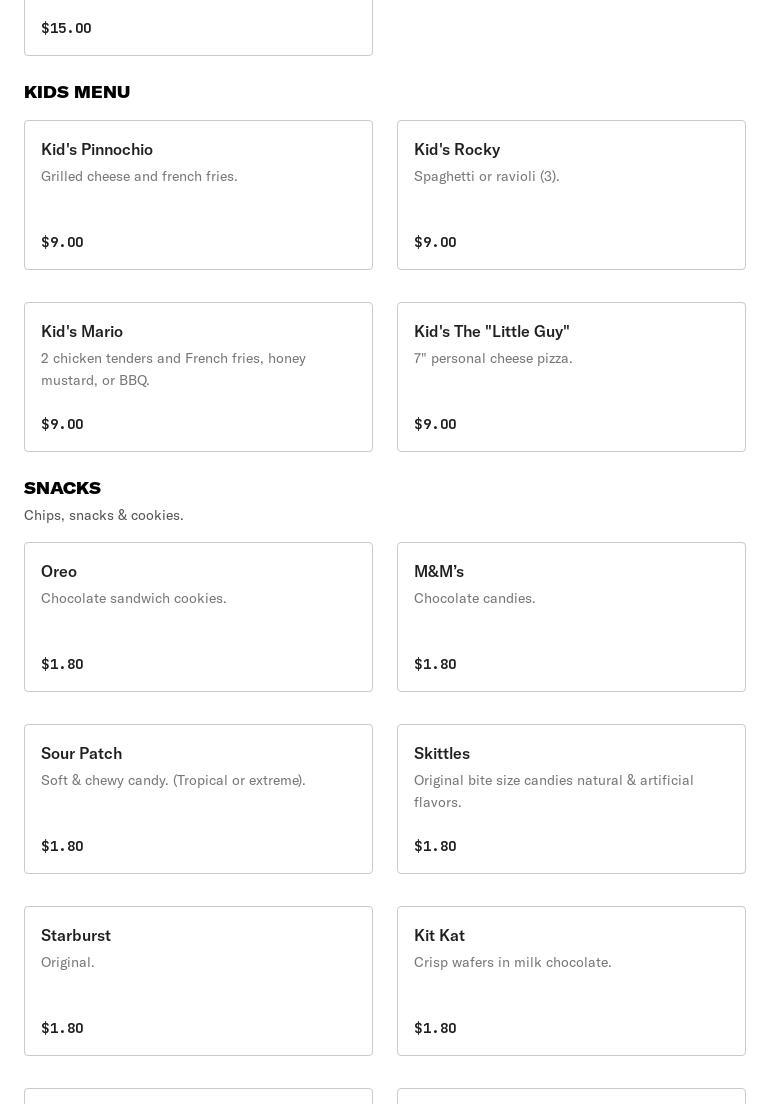Image resolution: width=770 pixels, height=1104 pixels.
Task: Select the Starburst Original item
Action: 198,981
